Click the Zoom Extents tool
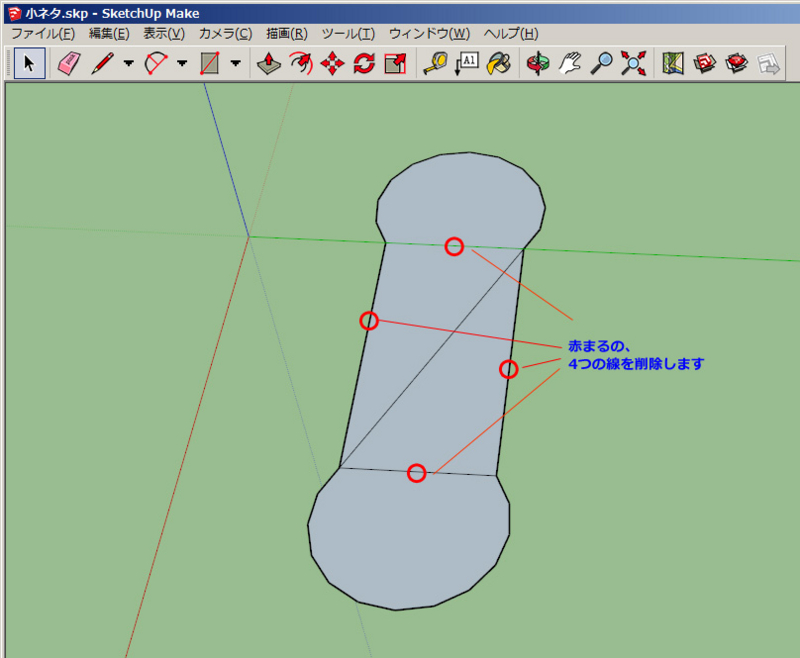Viewport: 800px width, 658px height. [633, 63]
